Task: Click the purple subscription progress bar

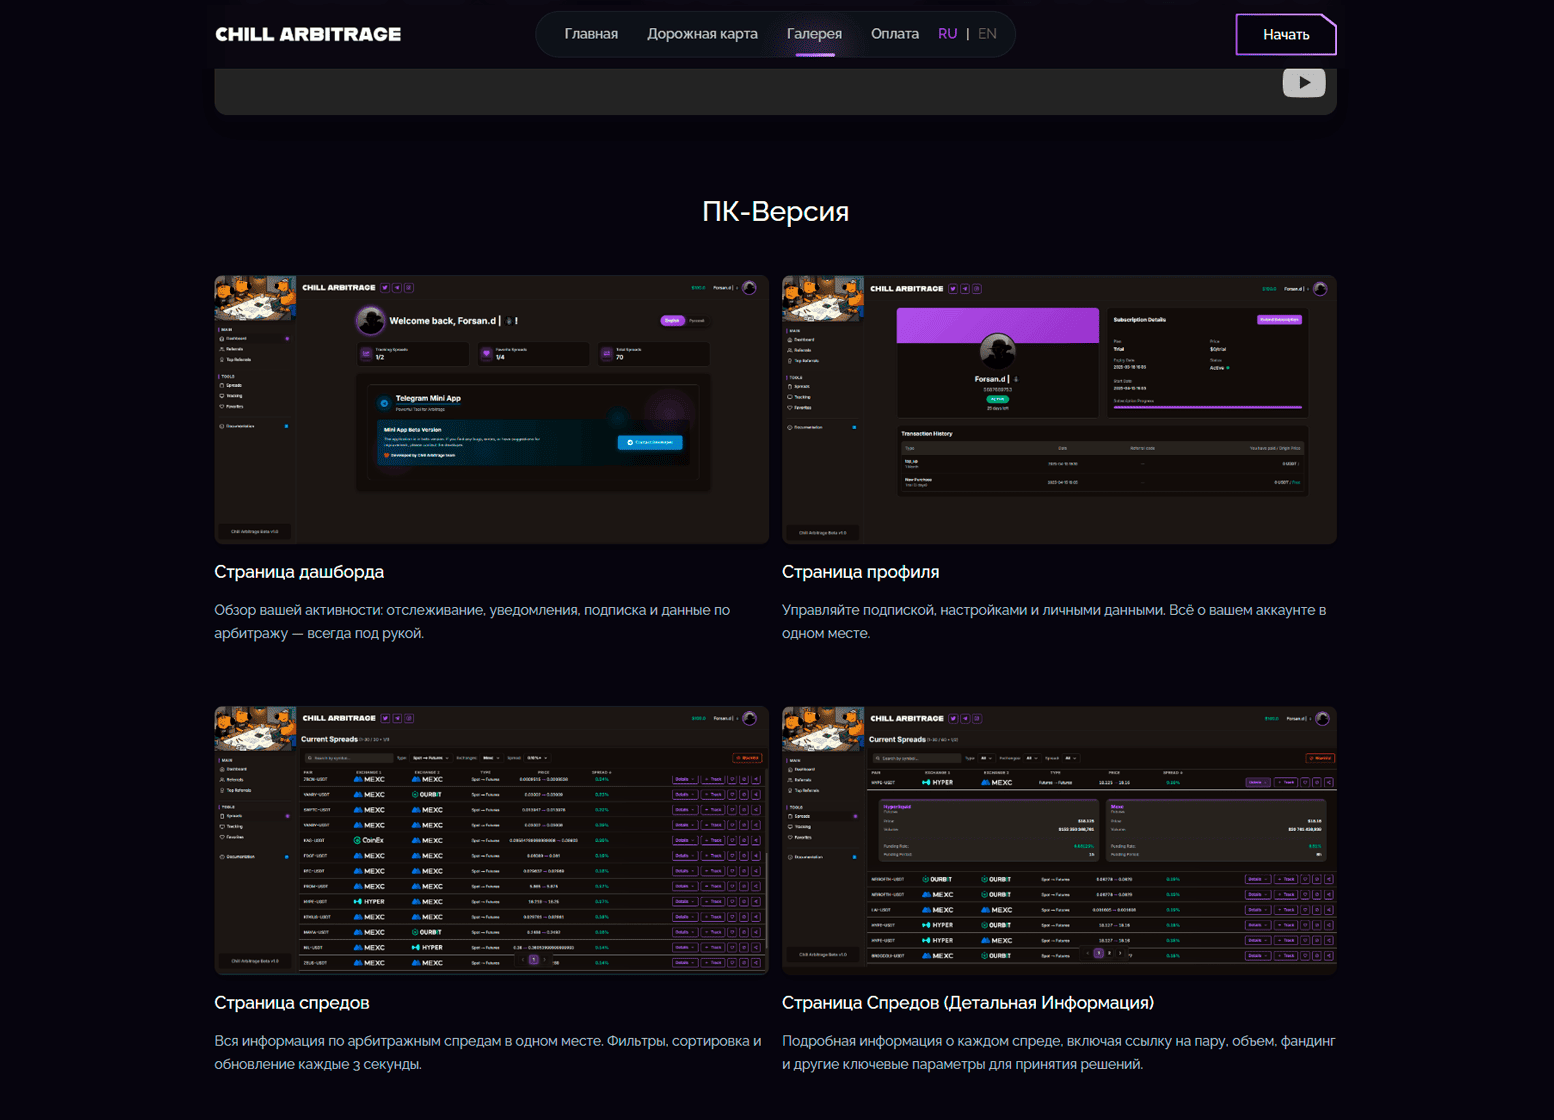Action: click(x=1207, y=407)
